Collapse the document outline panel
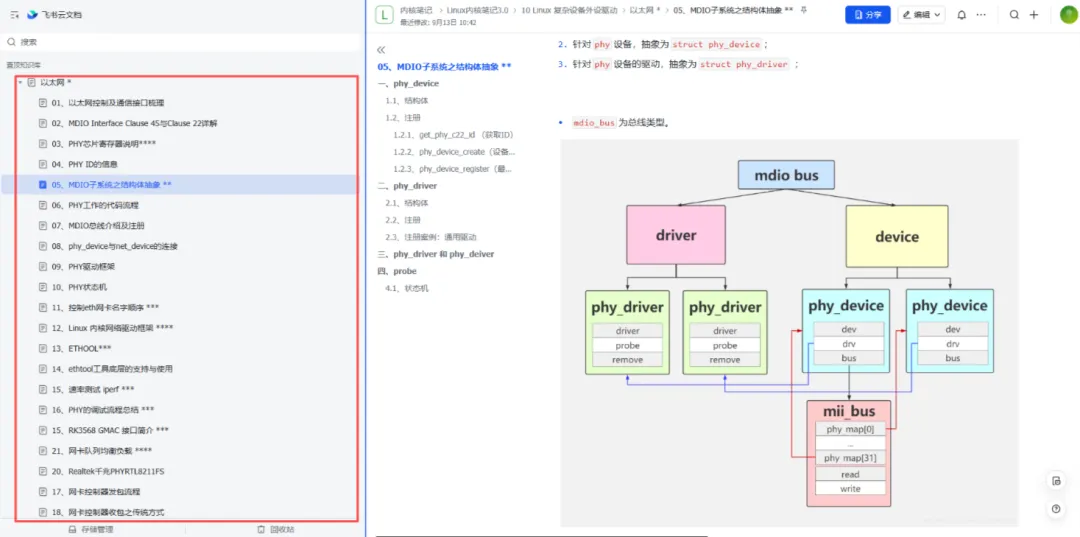The image size is (1080, 537). pos(382,50)
